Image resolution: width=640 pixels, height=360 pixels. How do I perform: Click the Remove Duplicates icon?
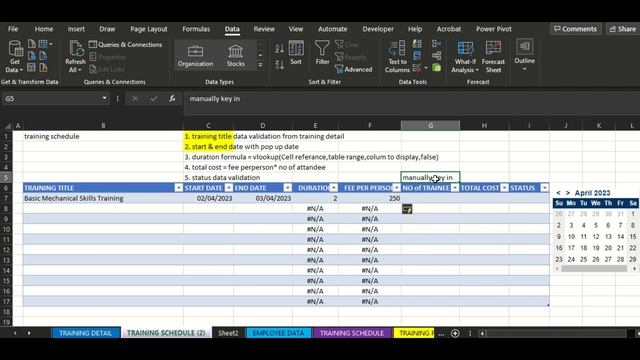(417, 56)
